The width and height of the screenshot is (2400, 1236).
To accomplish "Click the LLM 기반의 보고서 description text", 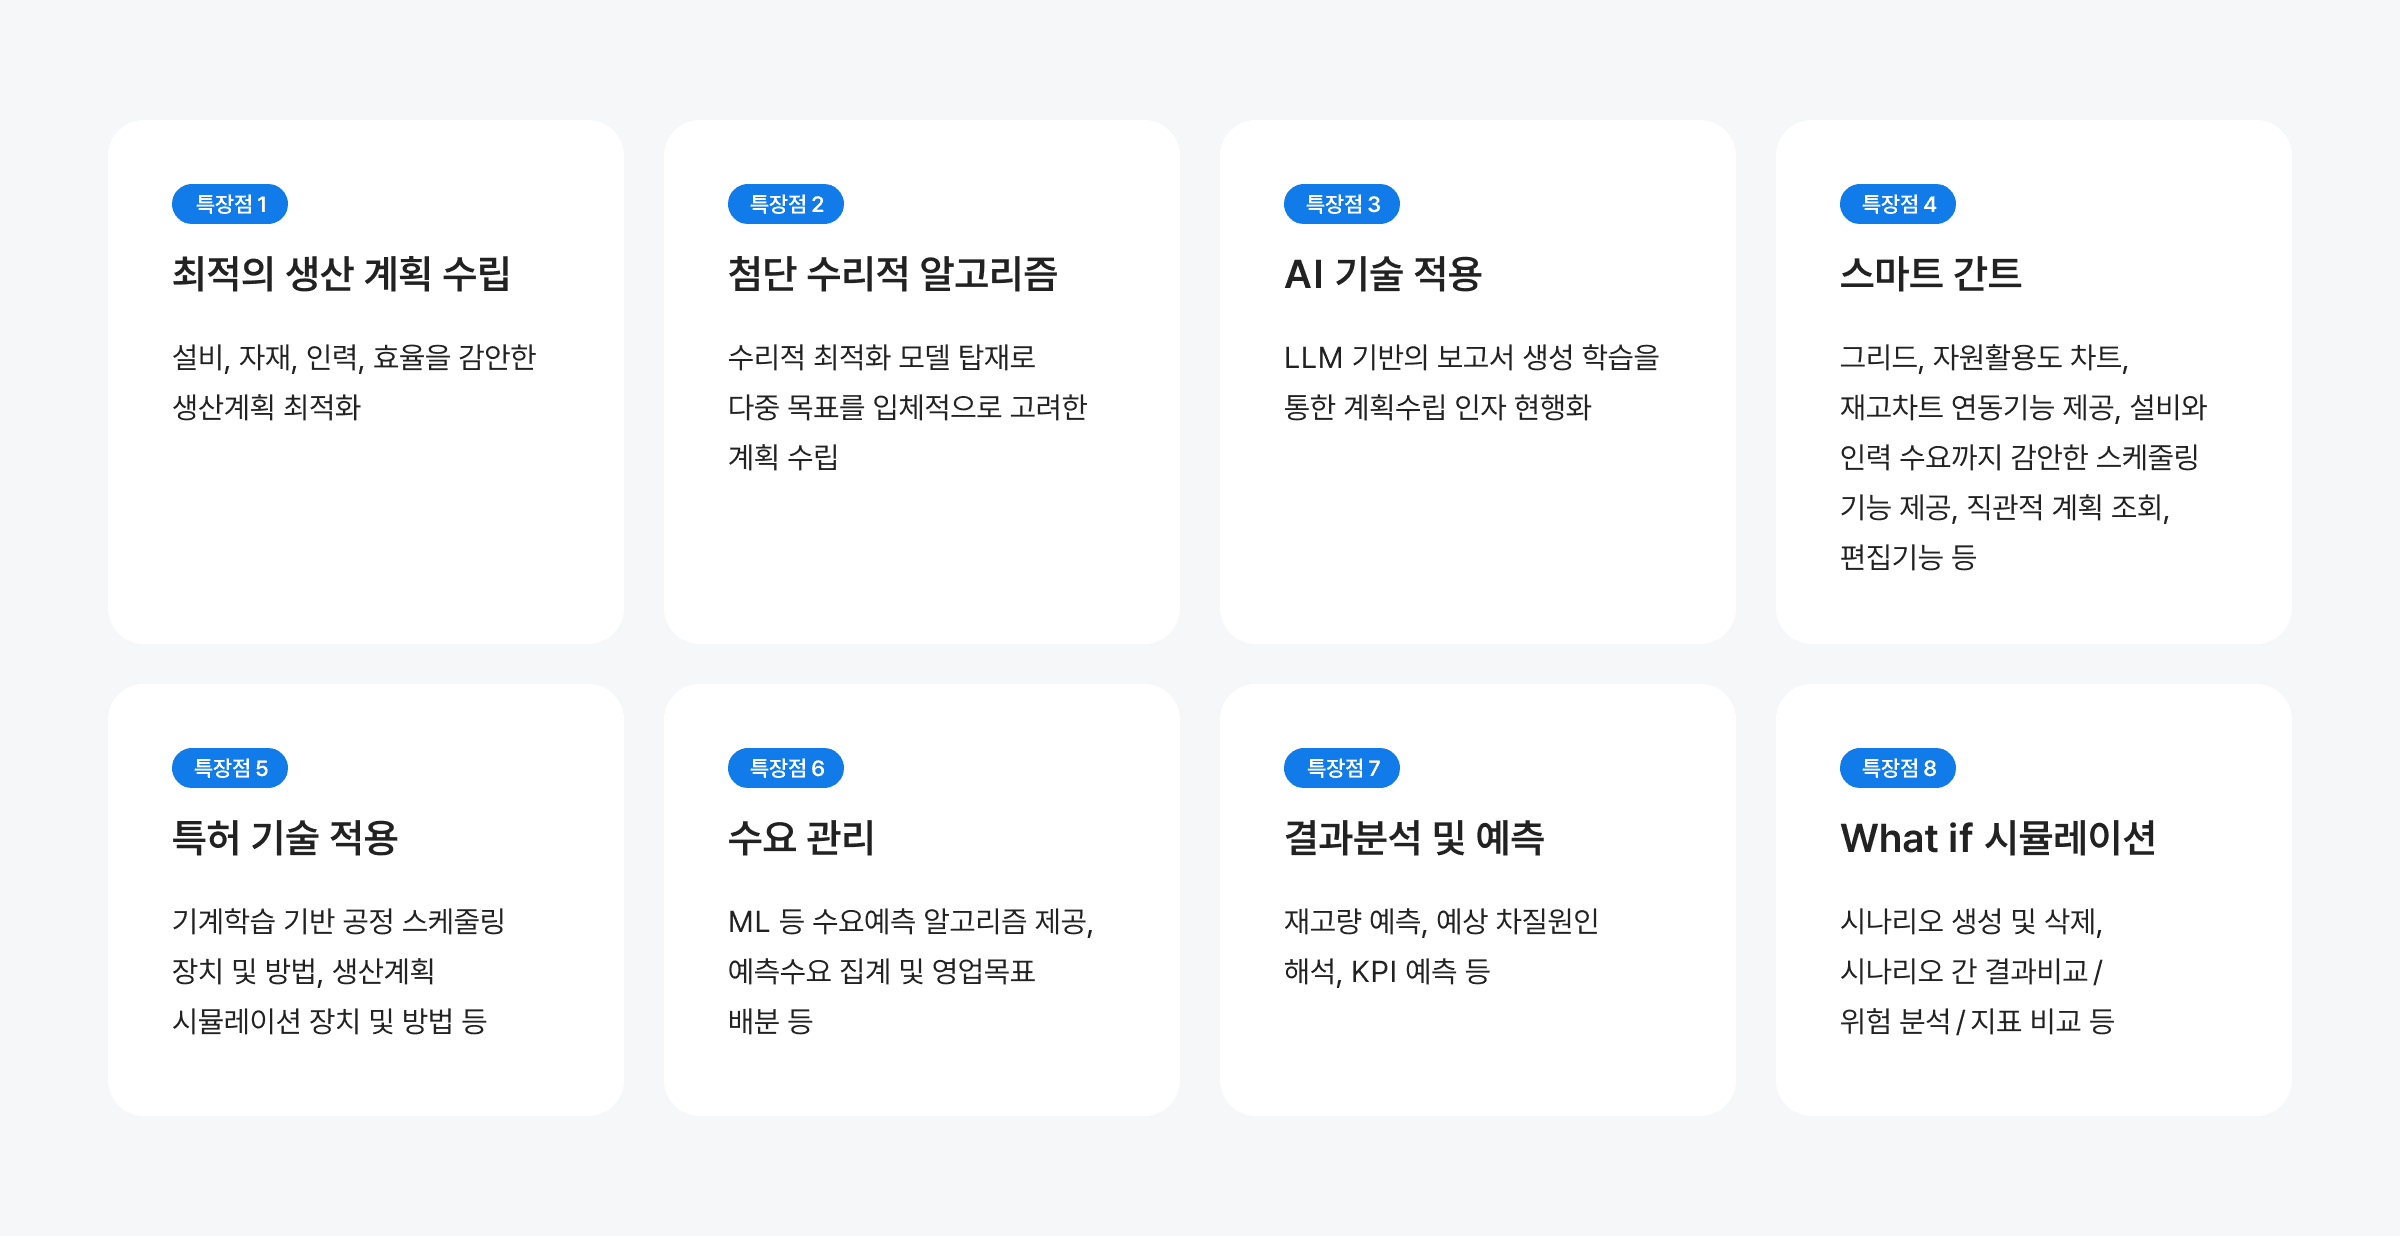I will coord(1471,382).
